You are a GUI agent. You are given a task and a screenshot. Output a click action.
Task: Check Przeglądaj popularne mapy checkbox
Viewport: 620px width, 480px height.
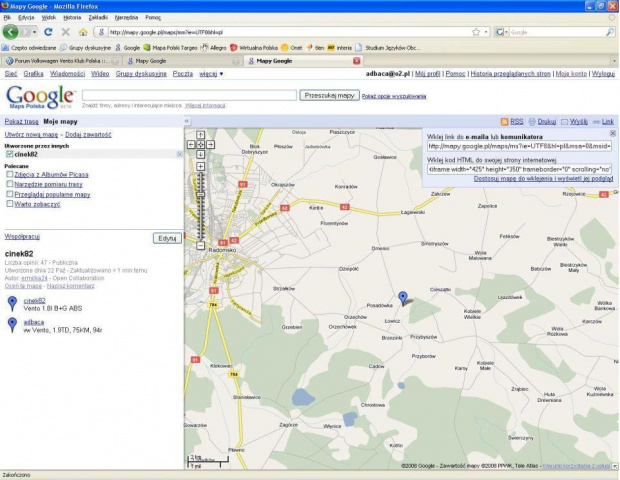tap(10, 194)
